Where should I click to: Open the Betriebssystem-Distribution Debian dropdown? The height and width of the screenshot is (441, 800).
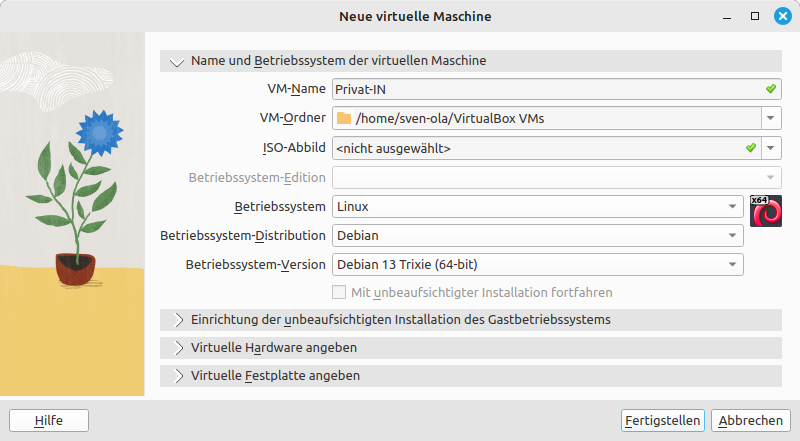[537, 236]
